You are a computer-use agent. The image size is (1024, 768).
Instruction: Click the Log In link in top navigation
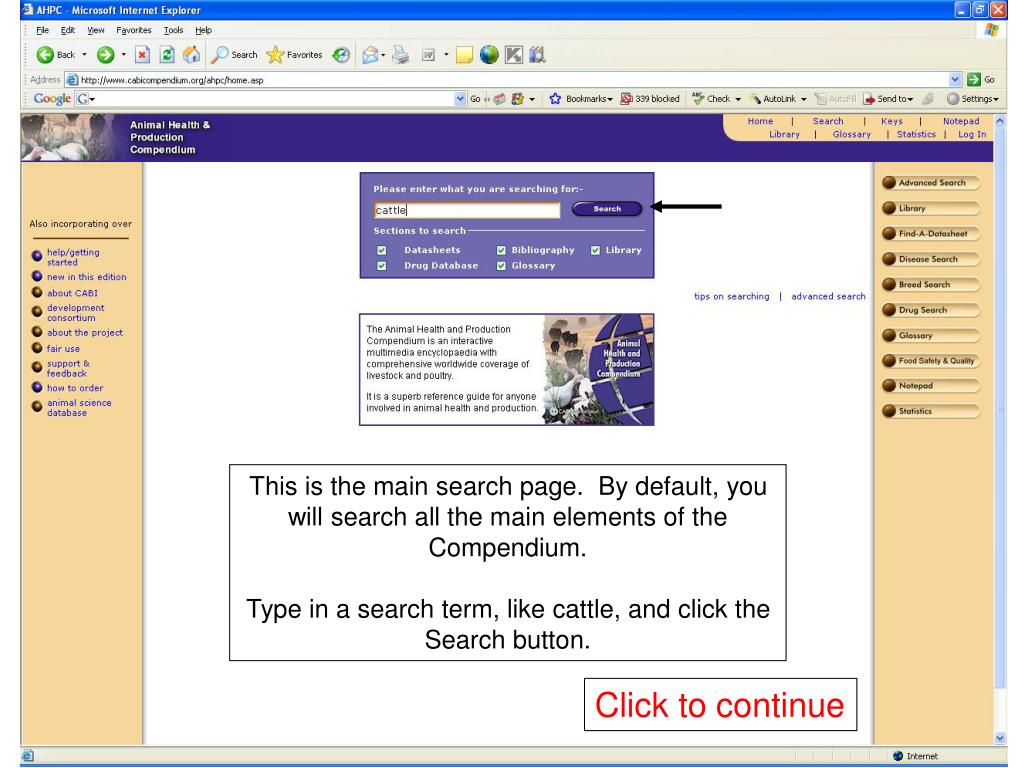point(972,135)
